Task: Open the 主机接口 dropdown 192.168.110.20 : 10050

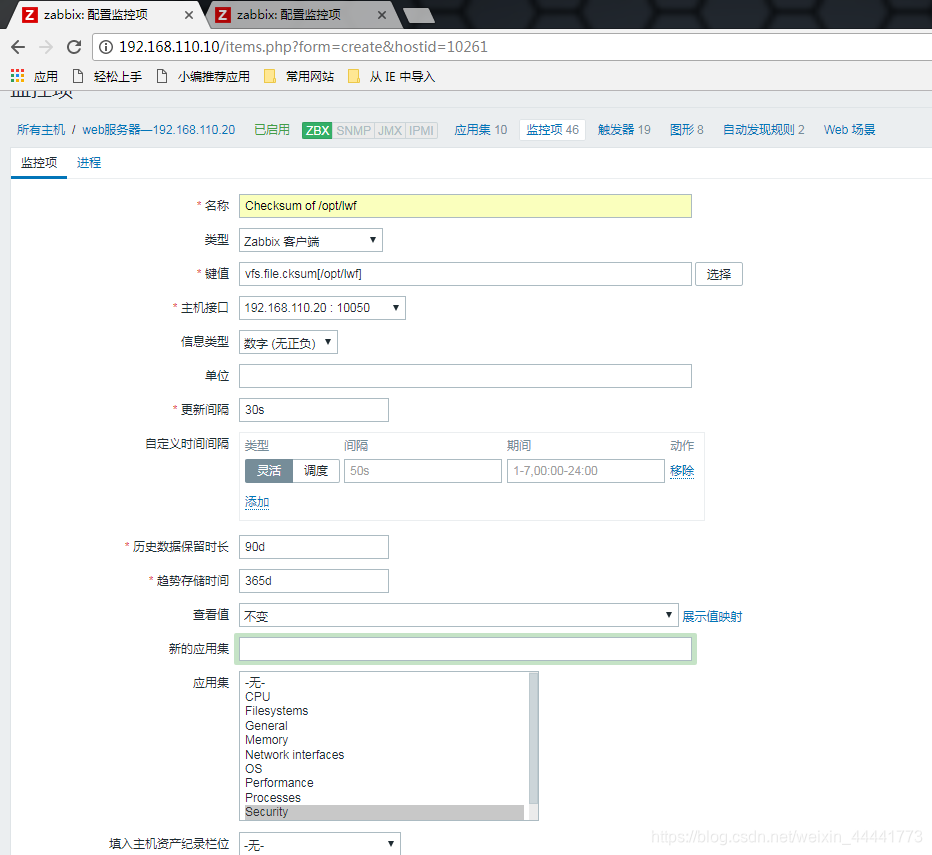Action: pyautogui.click(x=322, y=308)
